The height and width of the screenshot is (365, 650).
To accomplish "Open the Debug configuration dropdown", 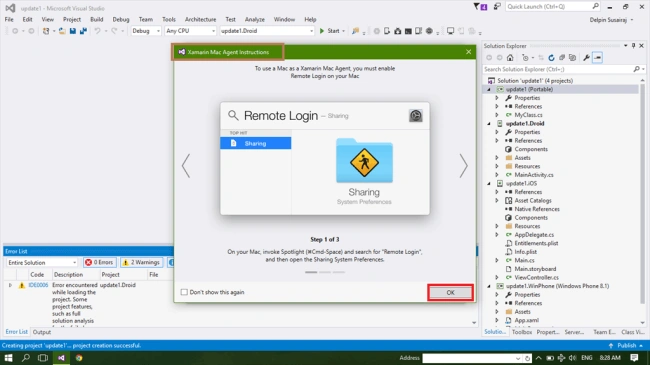I will coord(146,31).
